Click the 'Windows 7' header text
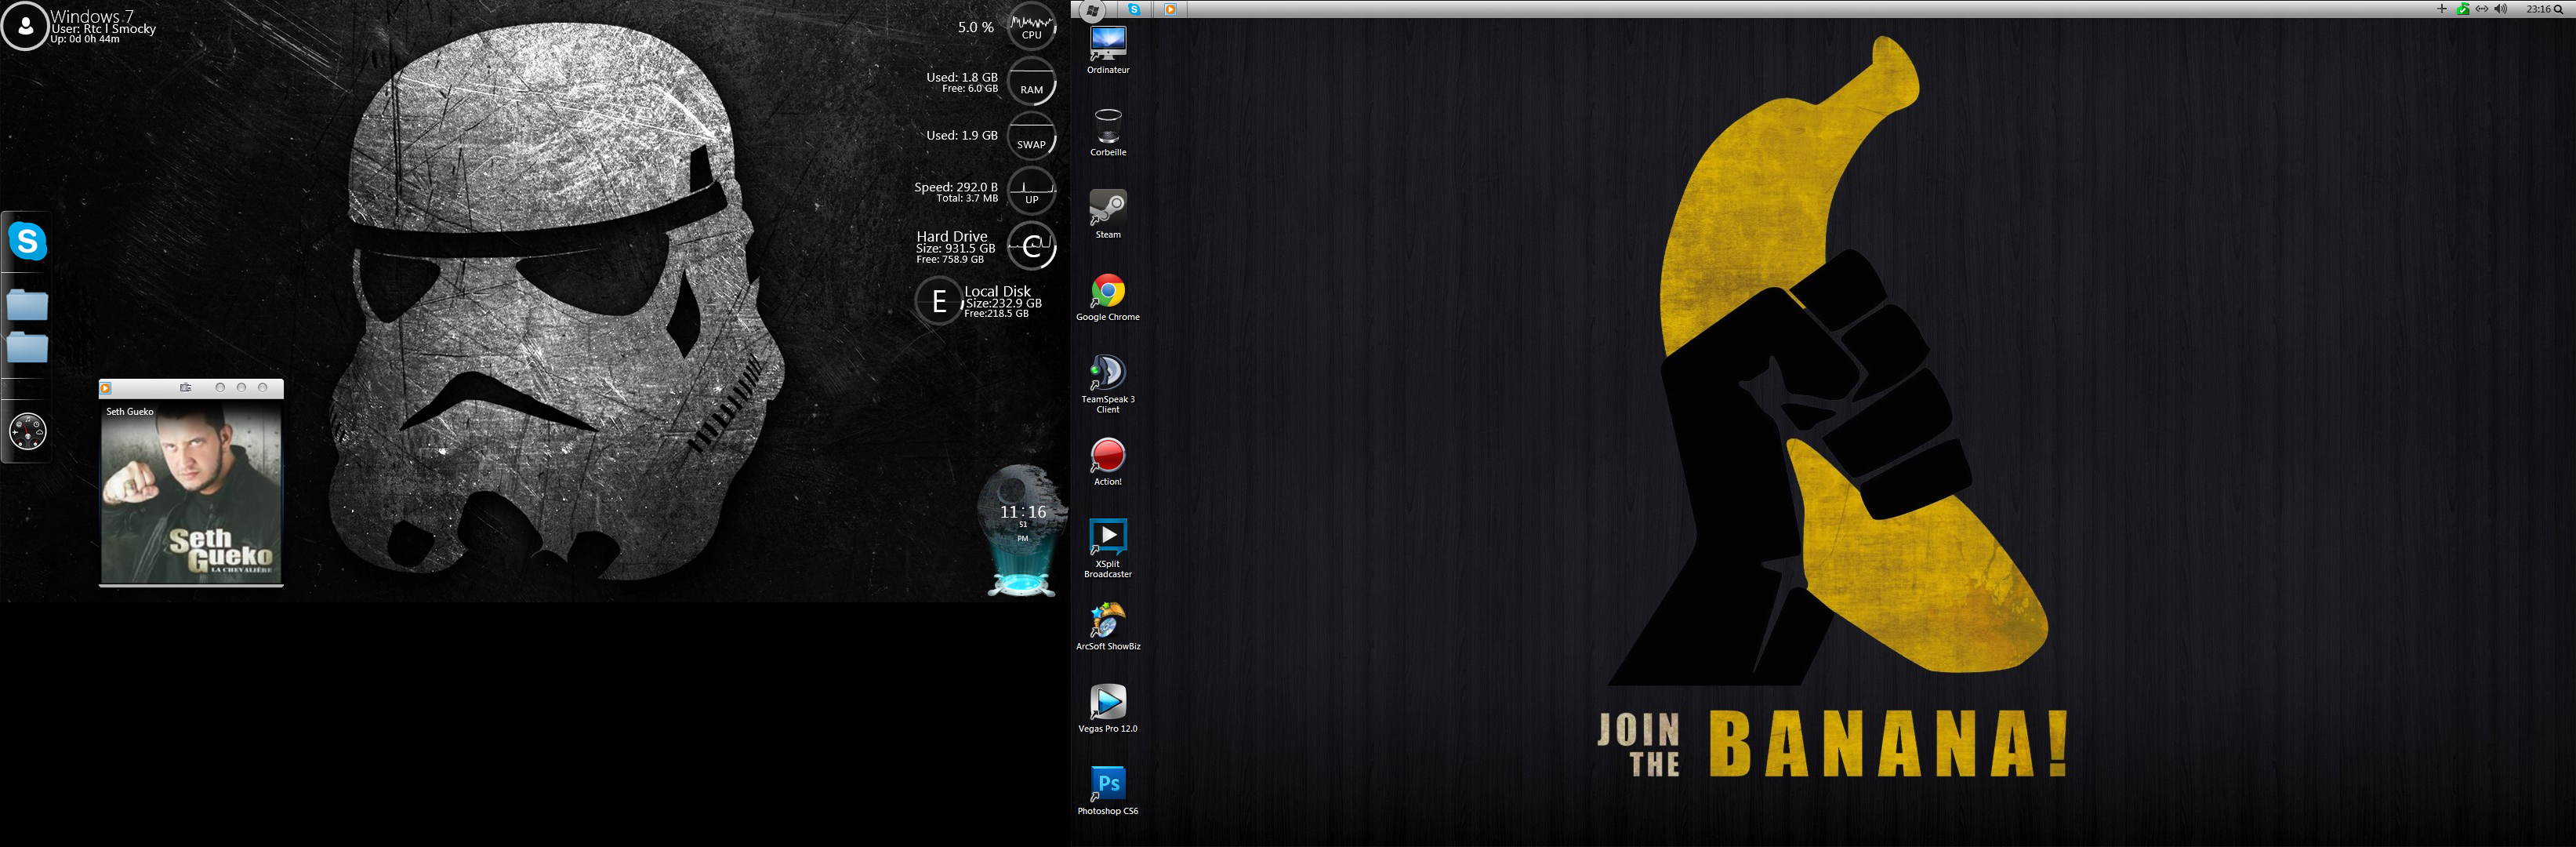2576x847 pixels. pyautogui.click(x=92, y=17)
